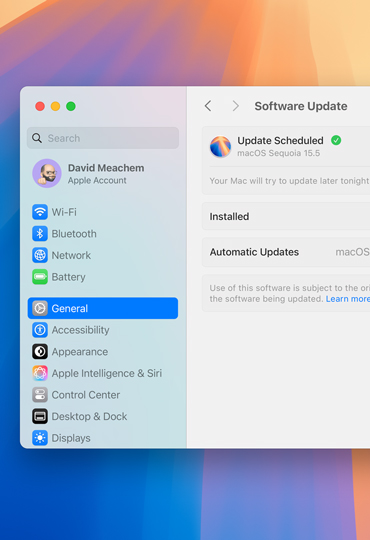Click the search magnifying glass icon
Screen dimensions: 370x540
[x=37, y=138]
